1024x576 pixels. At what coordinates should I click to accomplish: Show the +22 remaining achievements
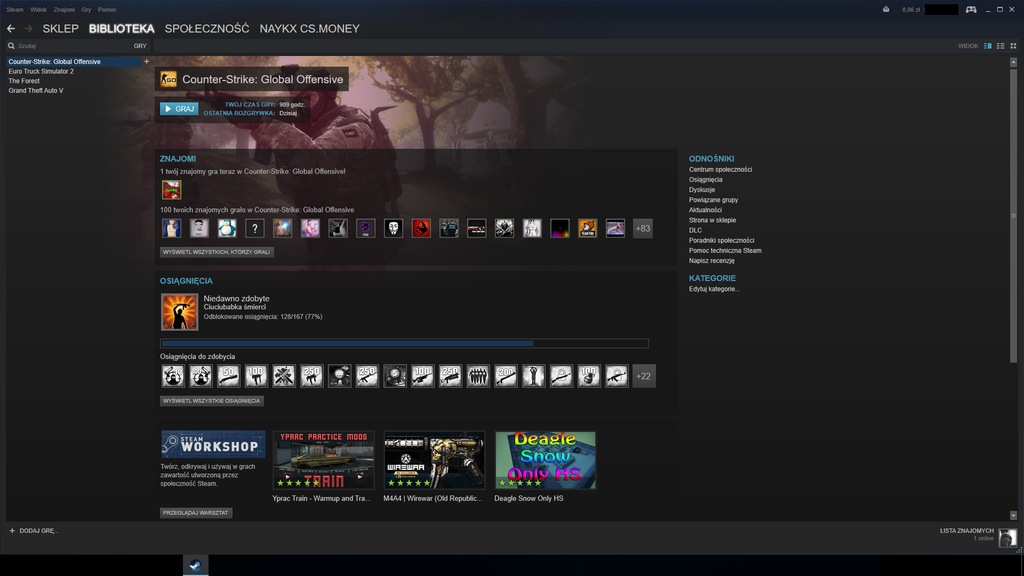[644, 376]
